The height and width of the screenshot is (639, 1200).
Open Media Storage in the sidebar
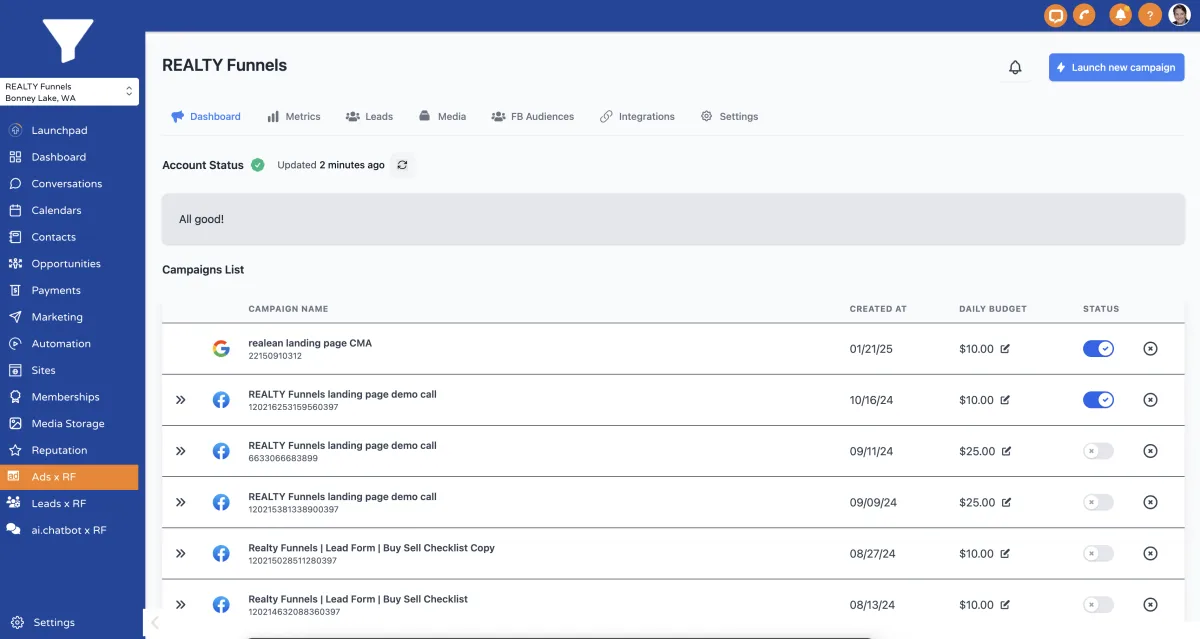69,424
